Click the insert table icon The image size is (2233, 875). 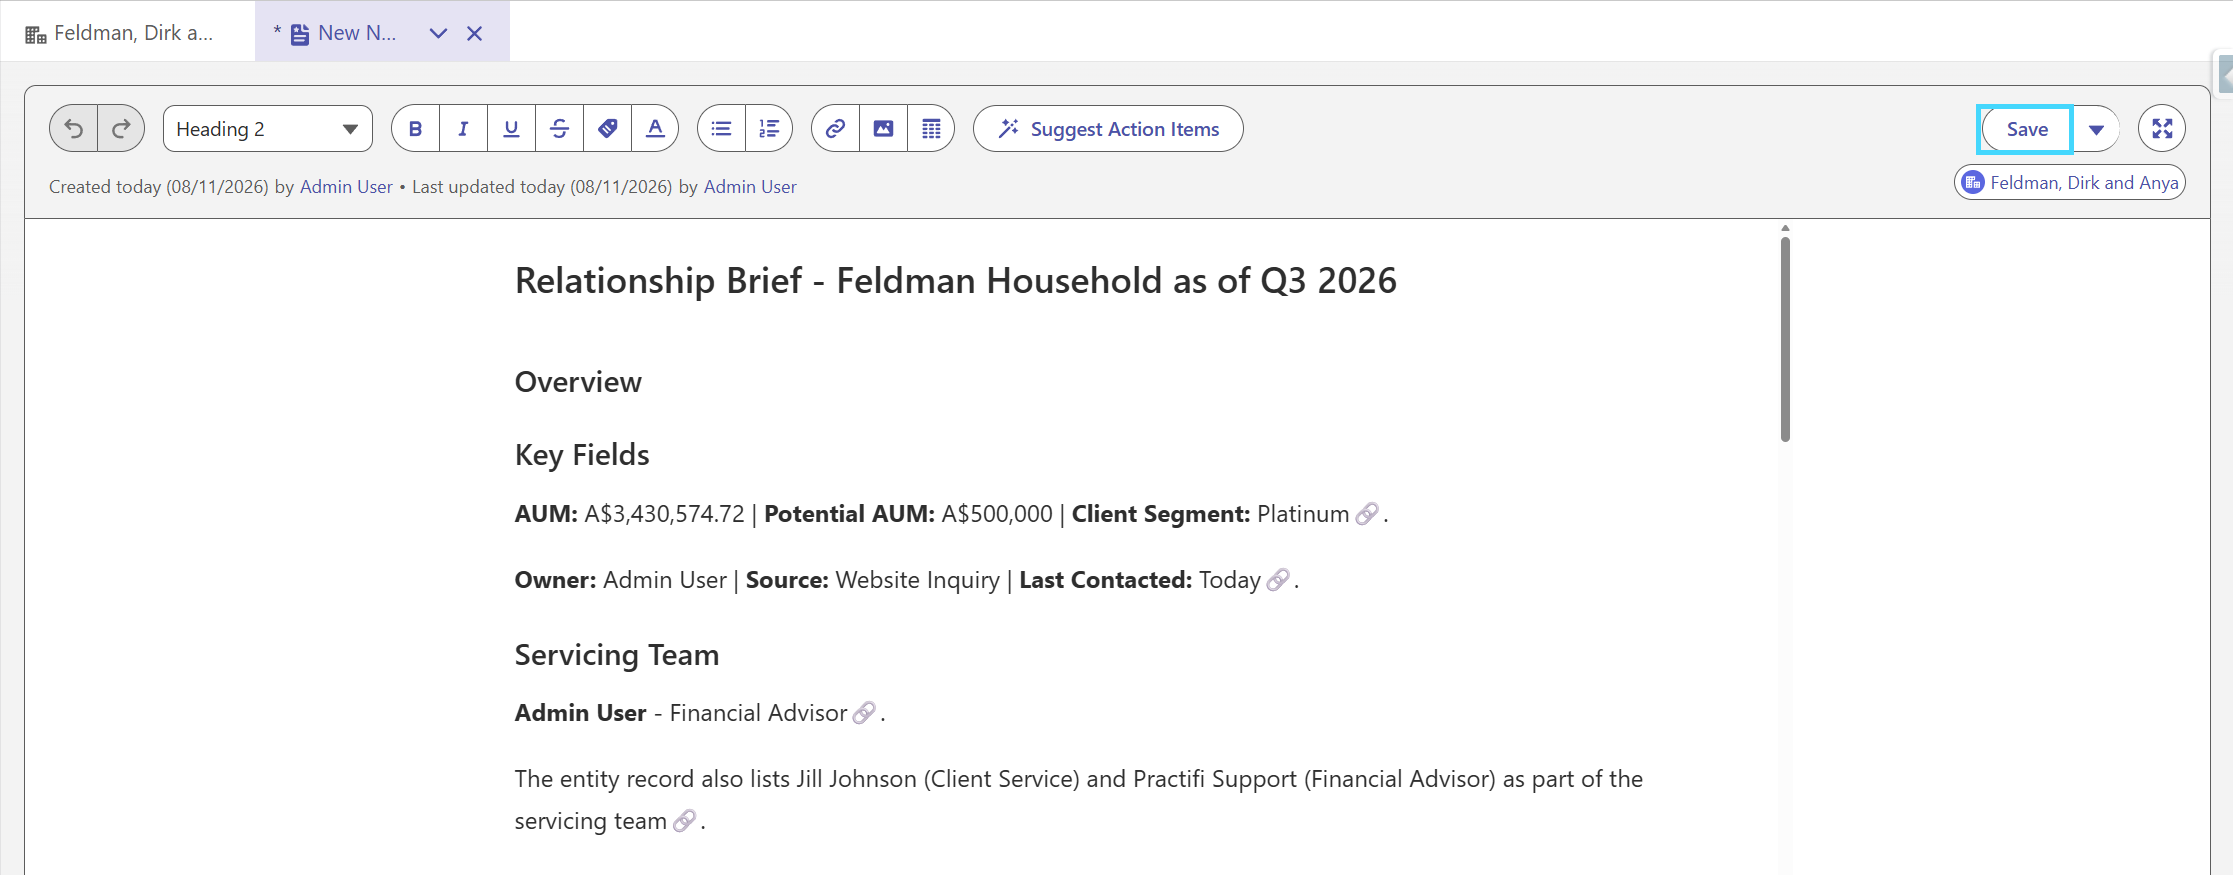pyautogui.click(x=931, y=129)
